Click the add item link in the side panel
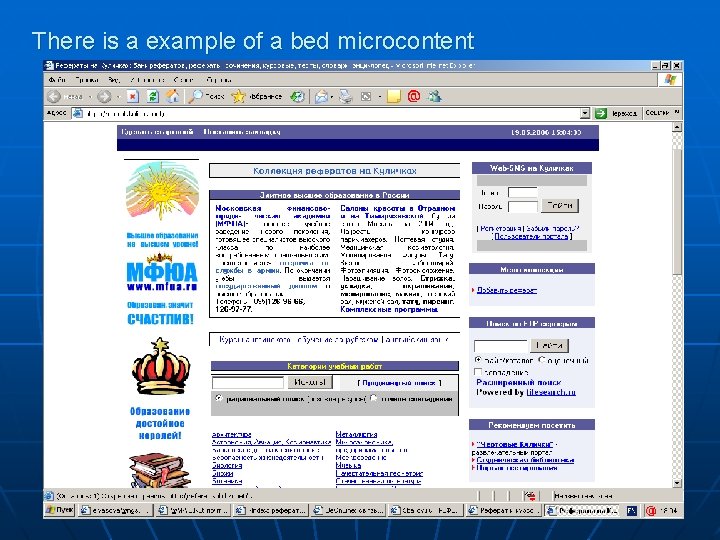Image resolution: width=720 pixels, height=540 pixels. (506, 290)
